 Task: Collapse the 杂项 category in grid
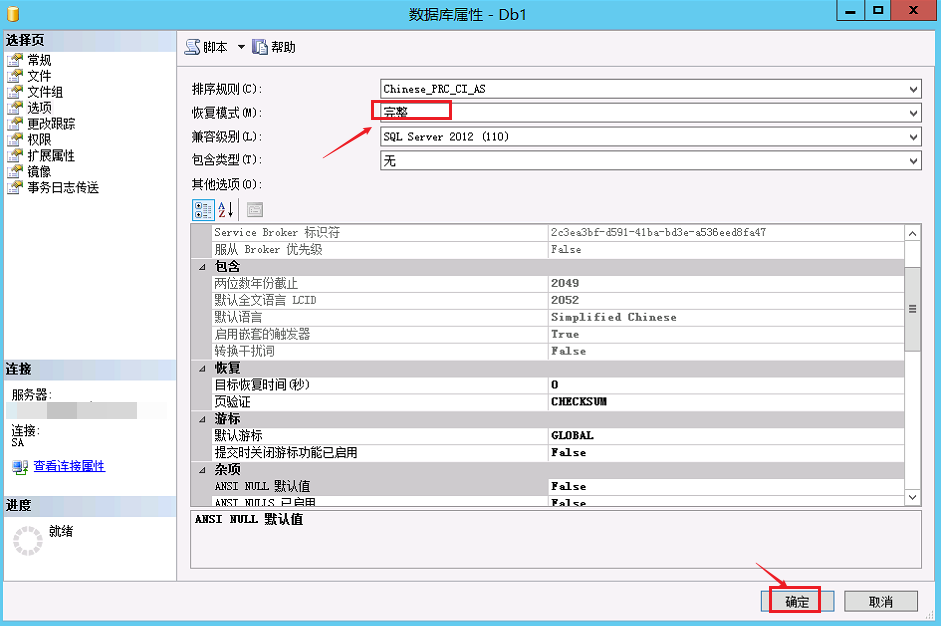202,470
